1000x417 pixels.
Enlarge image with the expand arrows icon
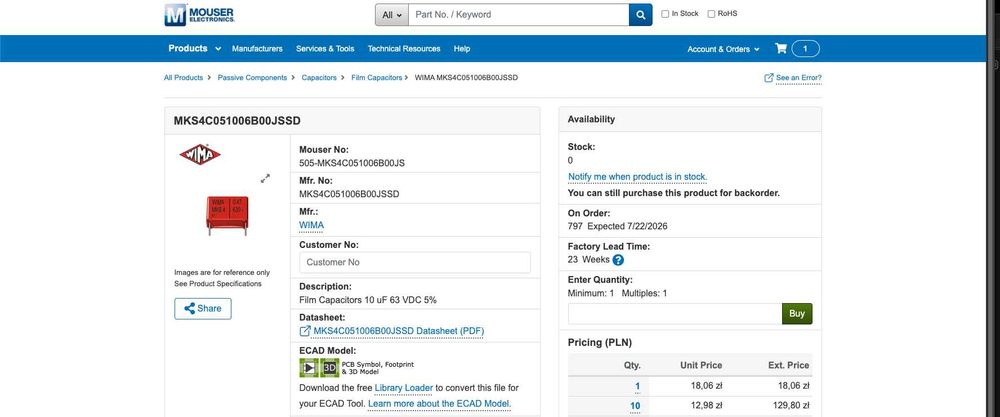click(265, 179)
